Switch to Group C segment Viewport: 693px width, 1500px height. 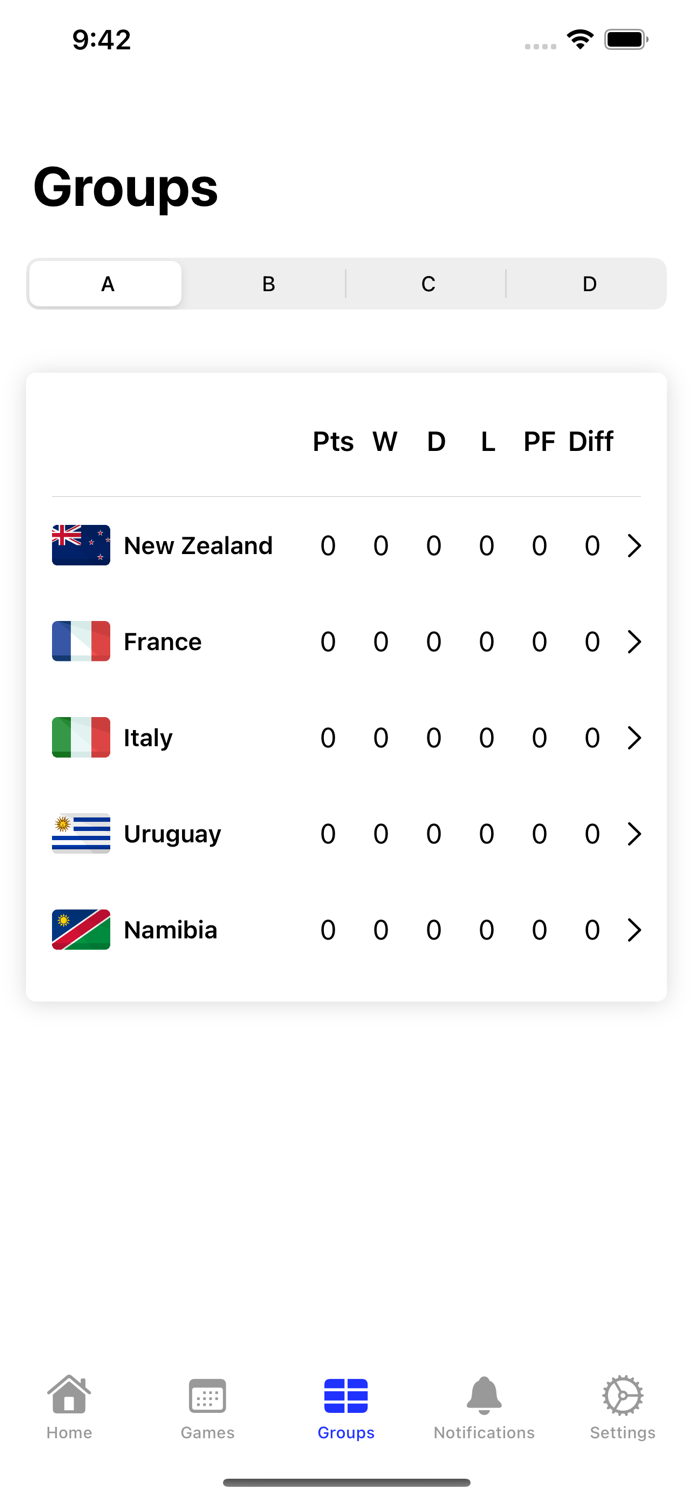pos(428,284)
